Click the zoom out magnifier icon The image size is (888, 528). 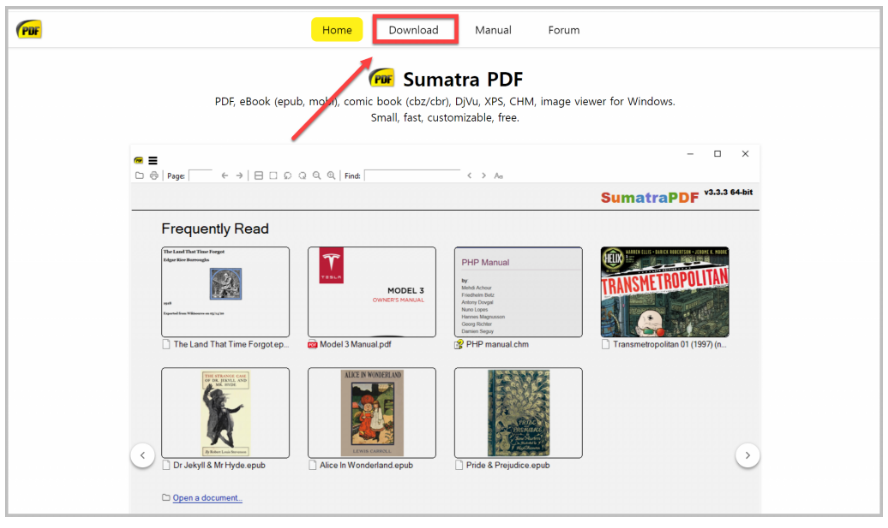pos(317,176)
